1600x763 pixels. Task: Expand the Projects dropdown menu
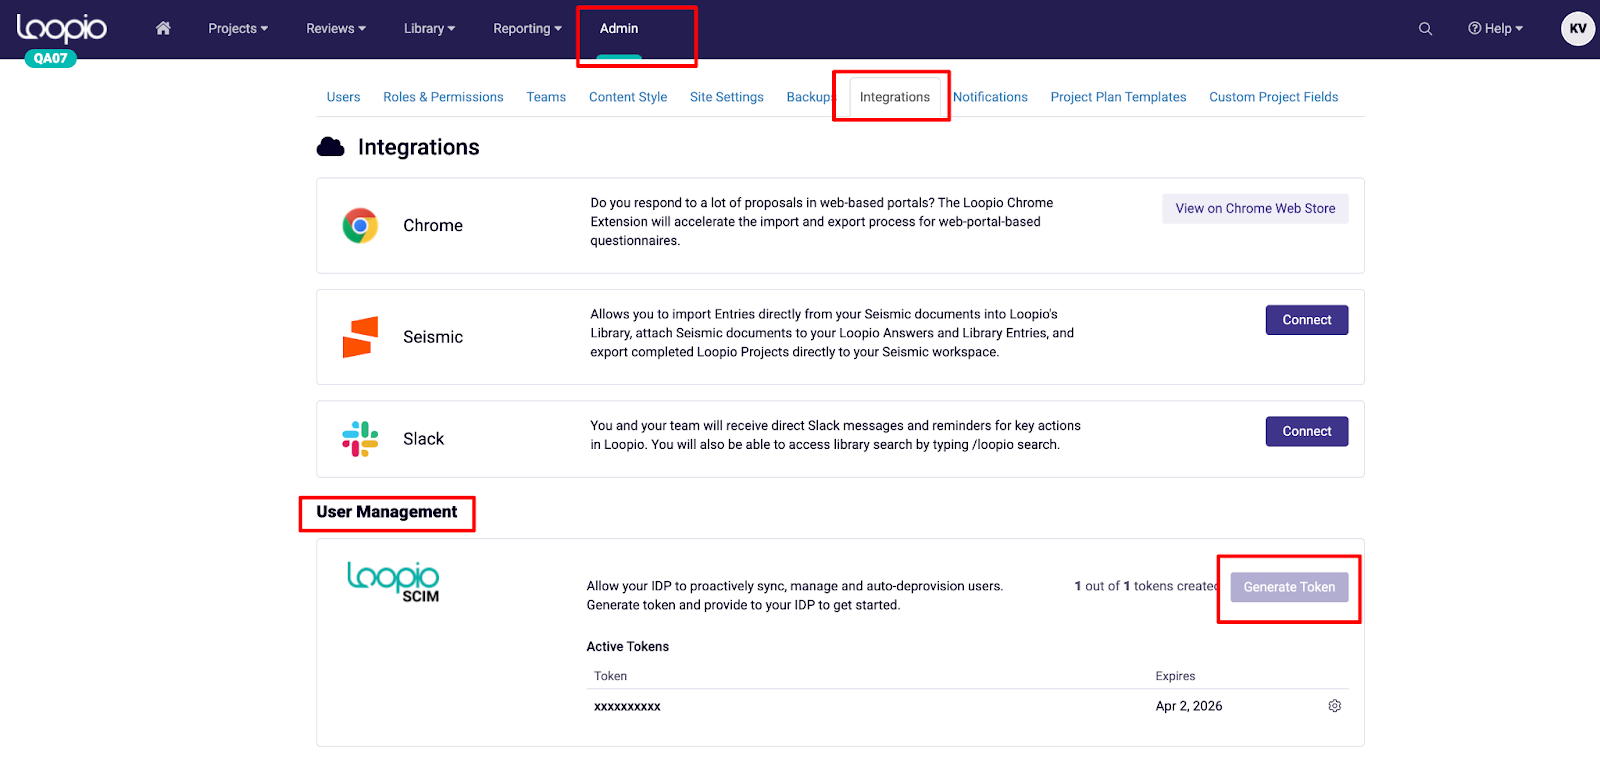pos(238,29)
